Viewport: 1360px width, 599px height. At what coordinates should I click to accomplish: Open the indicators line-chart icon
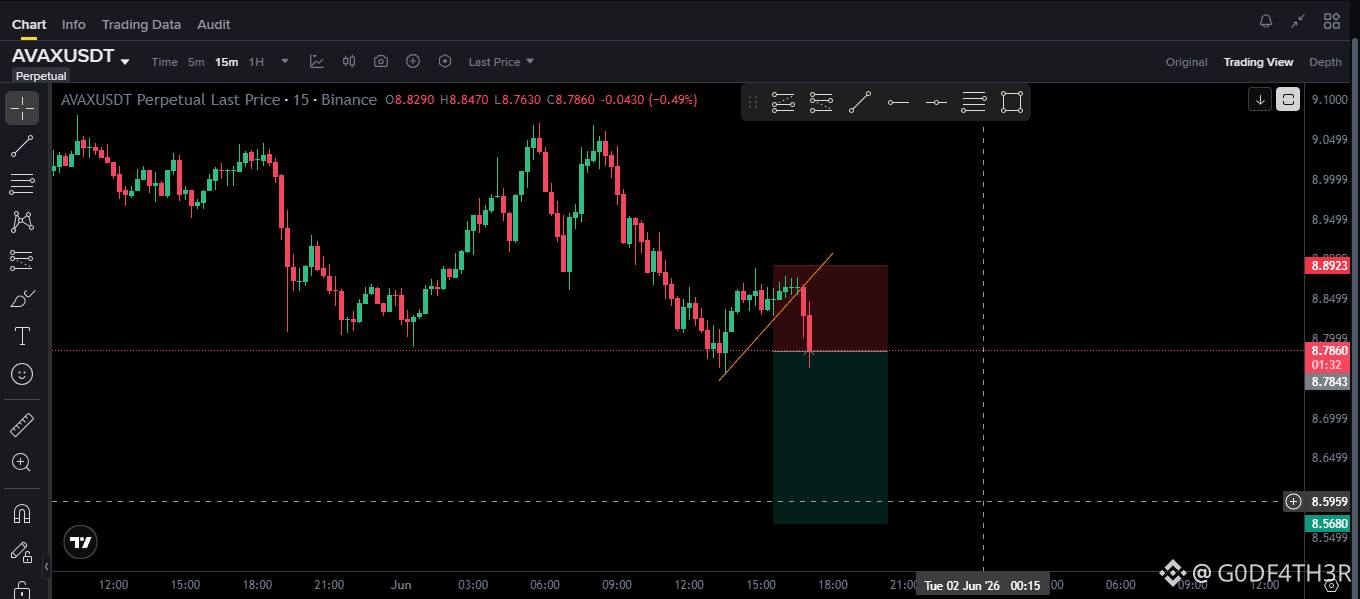click(317, 62)
